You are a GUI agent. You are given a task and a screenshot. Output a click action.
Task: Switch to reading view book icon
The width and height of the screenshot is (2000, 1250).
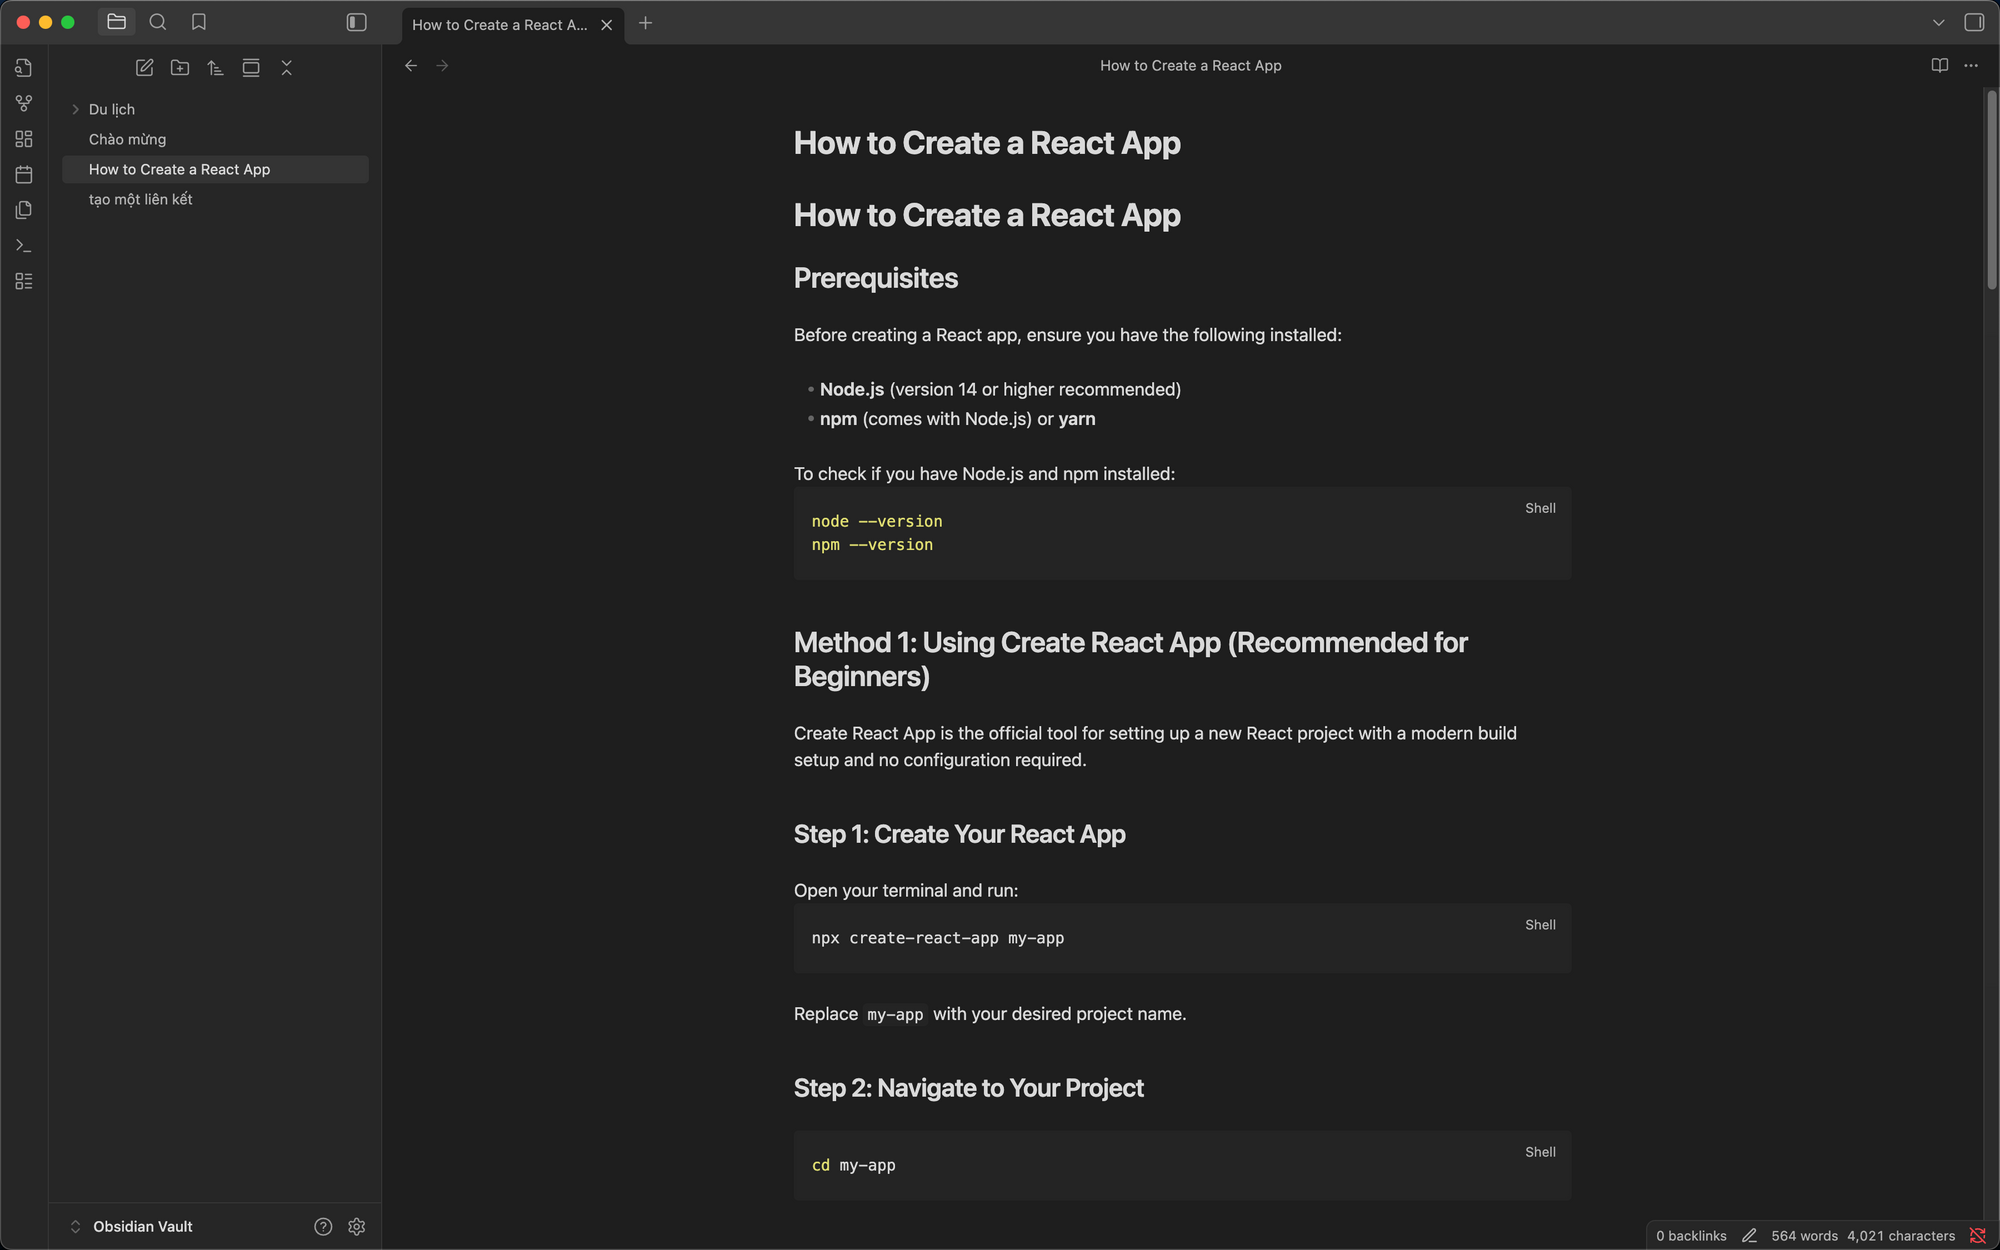(1939, 65)
